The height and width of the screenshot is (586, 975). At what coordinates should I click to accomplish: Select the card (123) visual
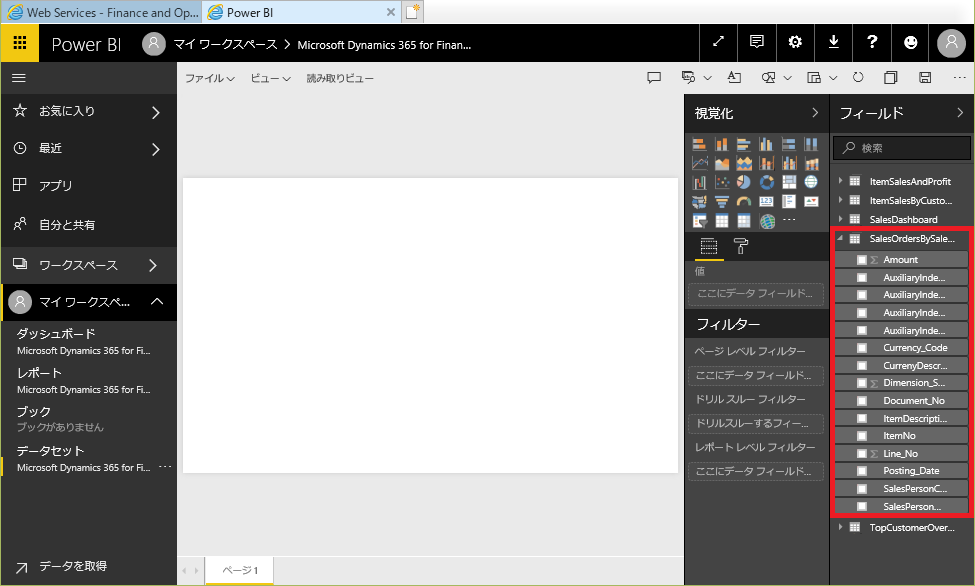click(766, 202)
